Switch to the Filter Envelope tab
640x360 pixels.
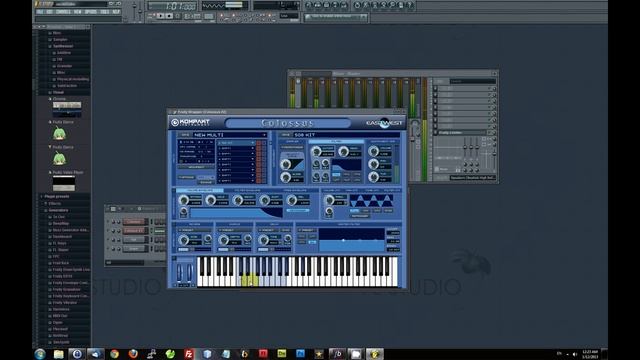[247, 190]
